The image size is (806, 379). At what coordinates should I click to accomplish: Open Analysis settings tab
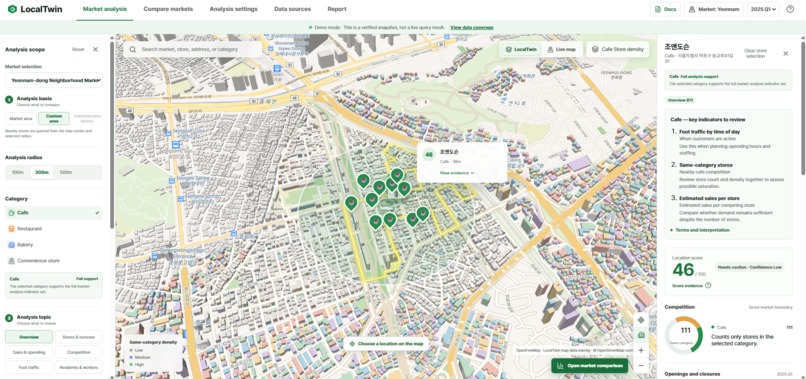click(x=233, y=9)
